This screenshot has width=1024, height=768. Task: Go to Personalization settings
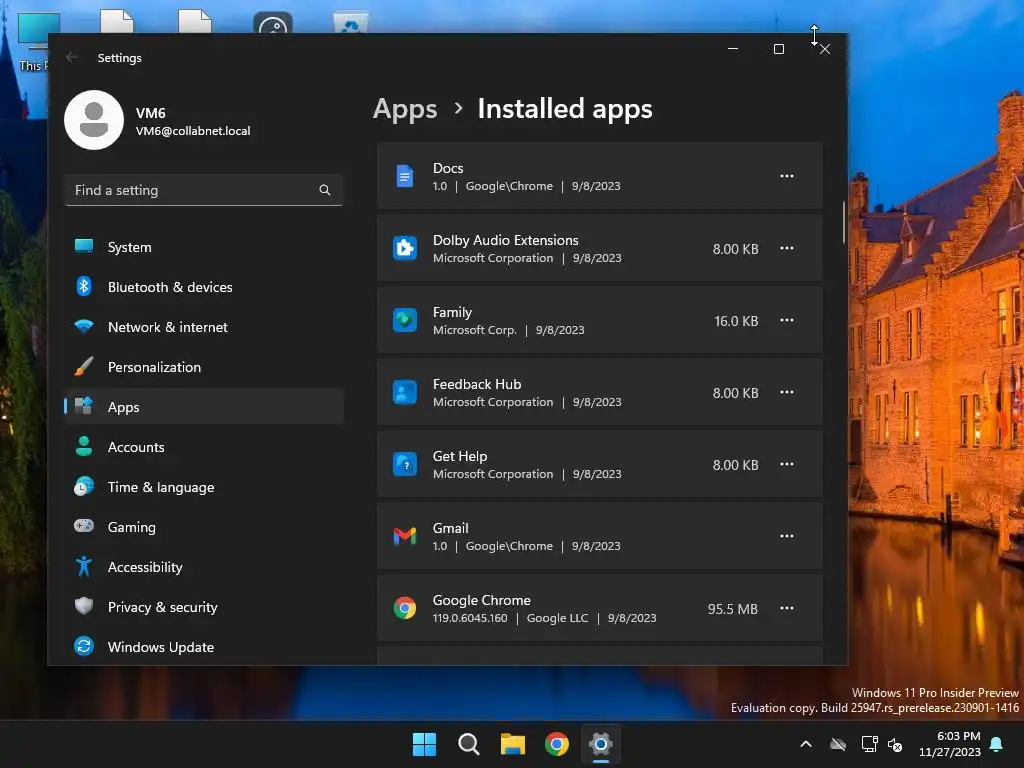[204, 367]
